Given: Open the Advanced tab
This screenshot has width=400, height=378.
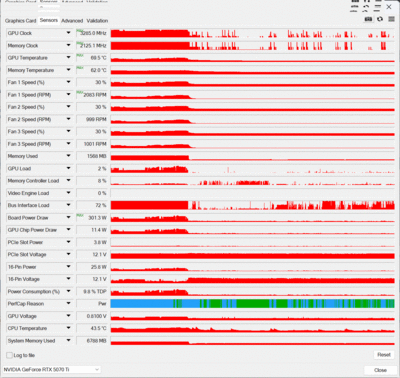Looking at the screenshot, I should [x=72, y=21].
